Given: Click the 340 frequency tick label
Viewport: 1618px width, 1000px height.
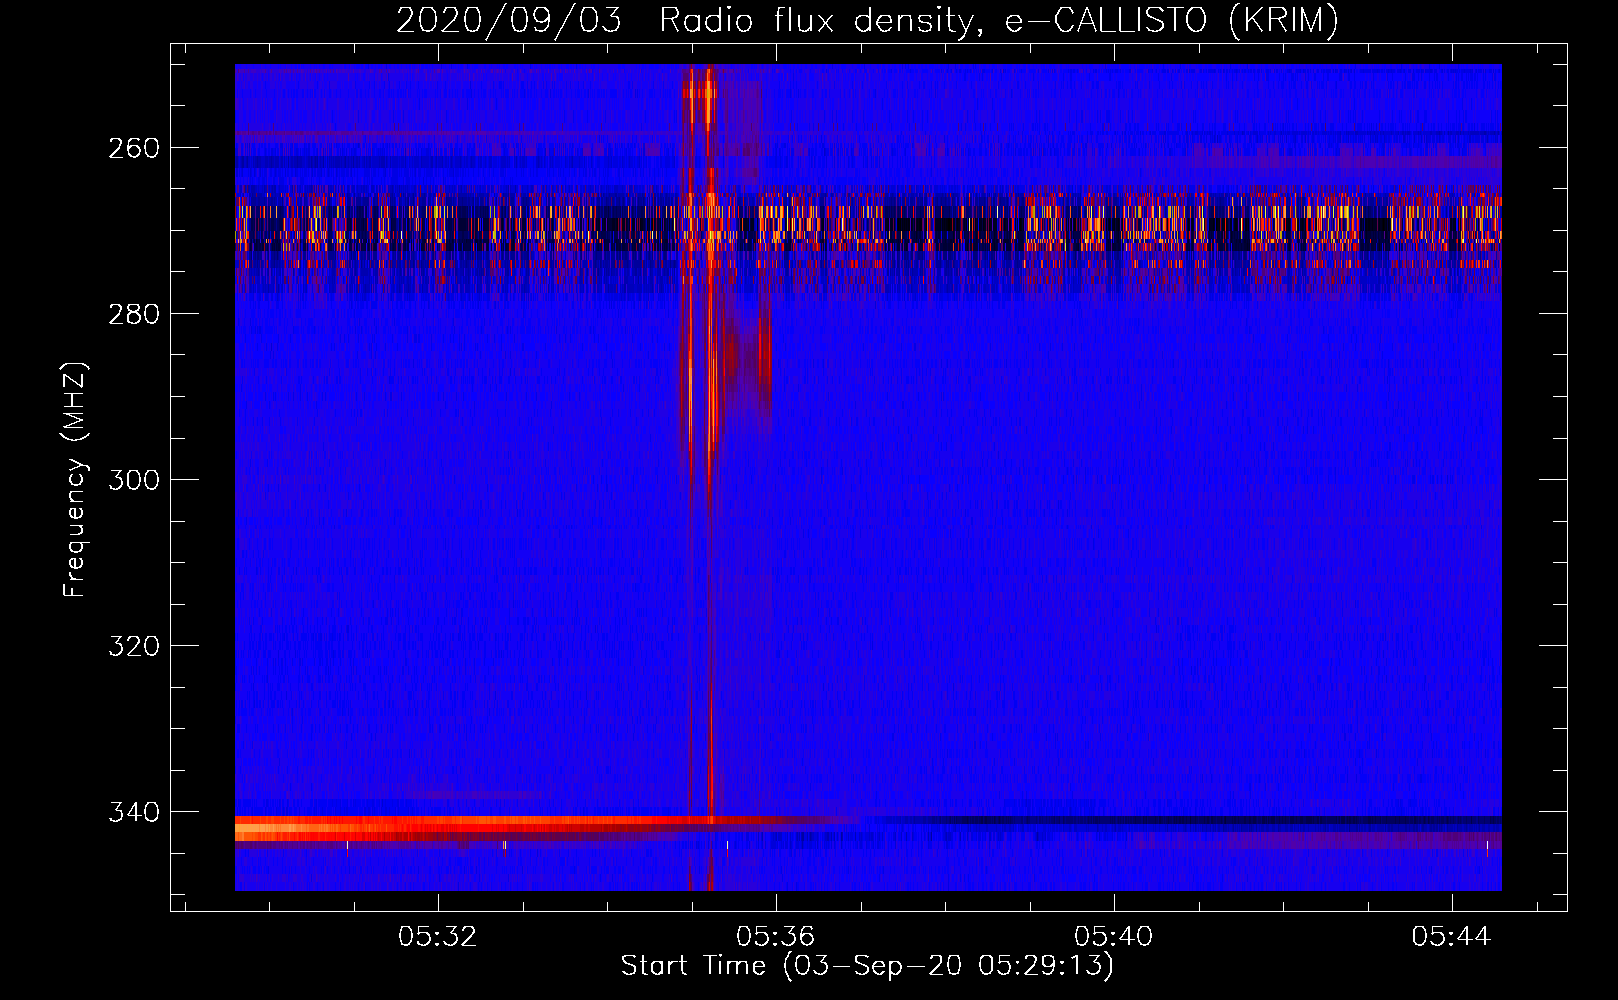Looking at the screenshot, I should (133, 812).
